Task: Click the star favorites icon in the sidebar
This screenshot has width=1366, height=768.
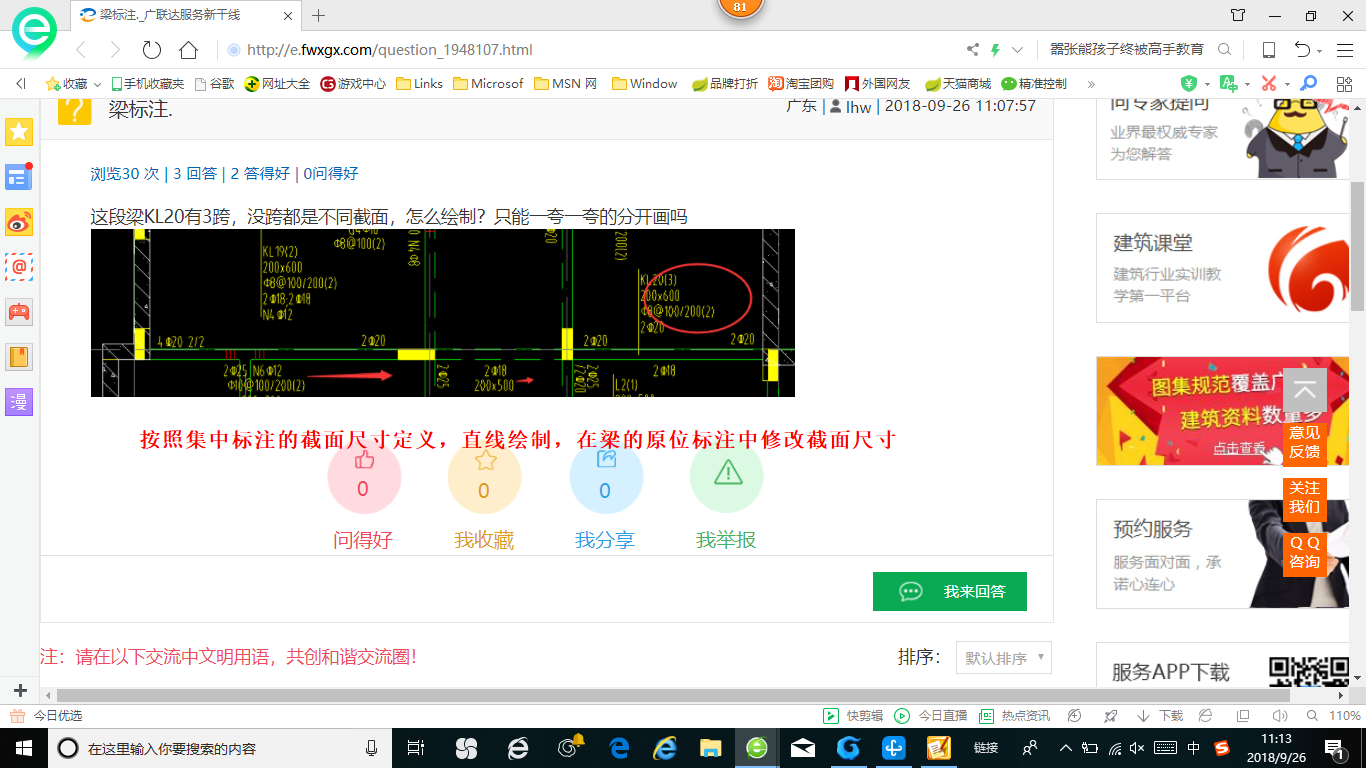Action: tap(19, 132)
